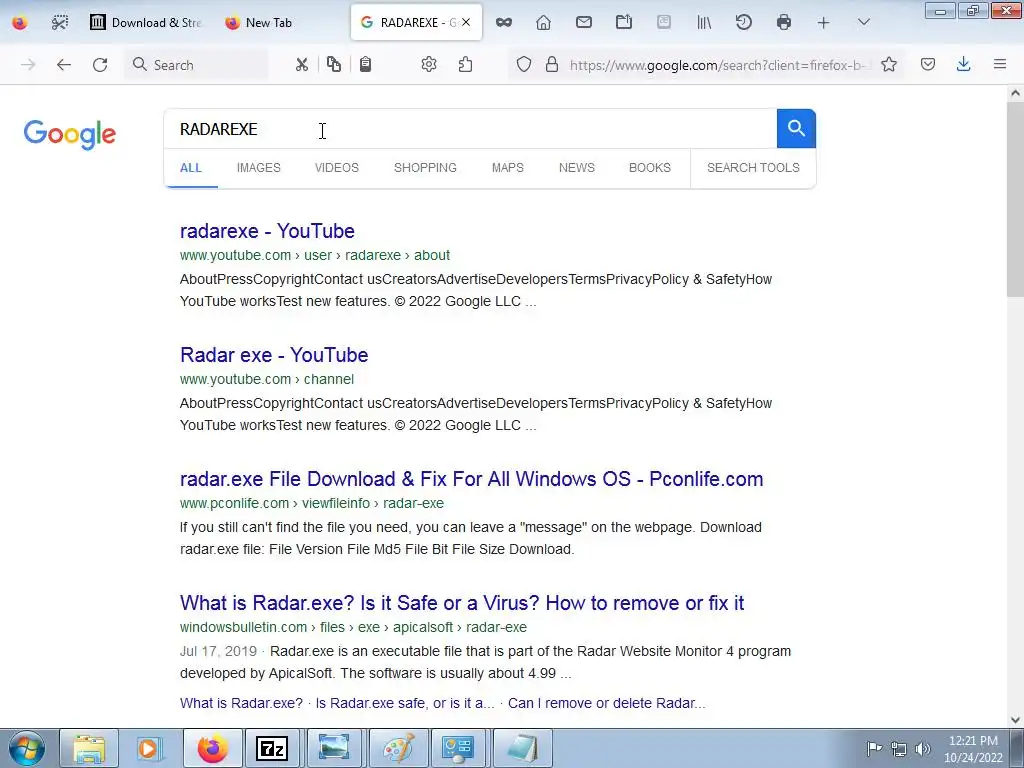Viewport: 1024px width, 768px height.
Task: Close the RADAREXE tab
Action: (466, 22)
